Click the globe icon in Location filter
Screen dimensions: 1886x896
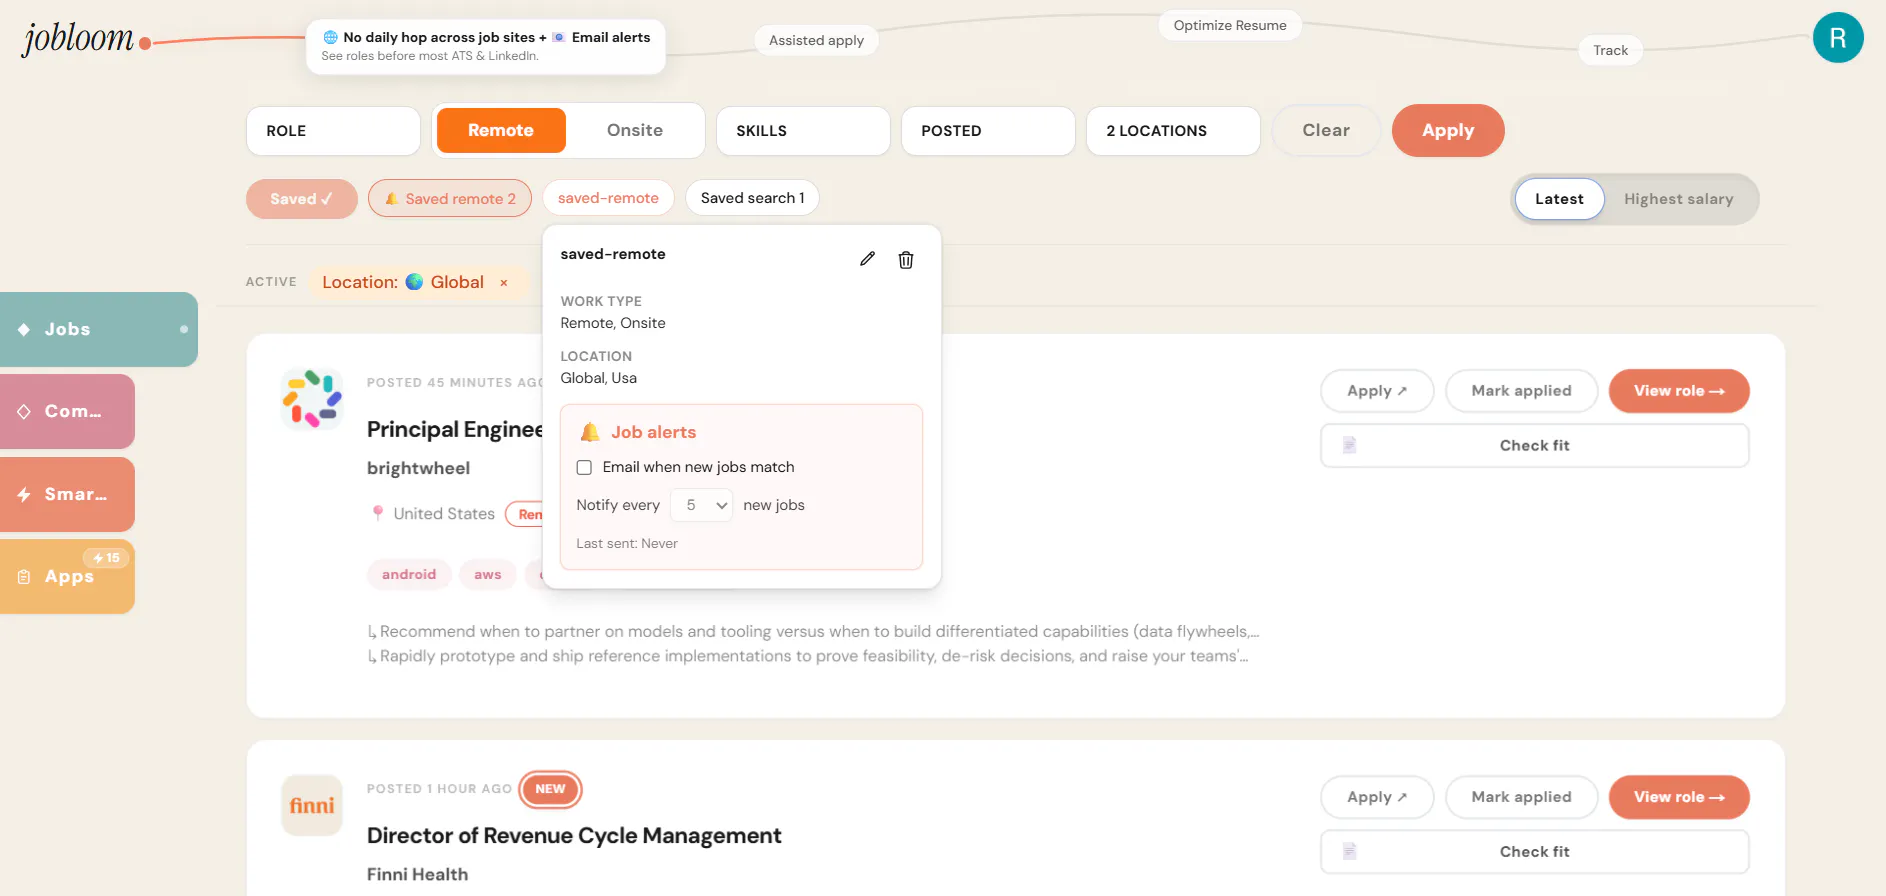click(414, 282)
